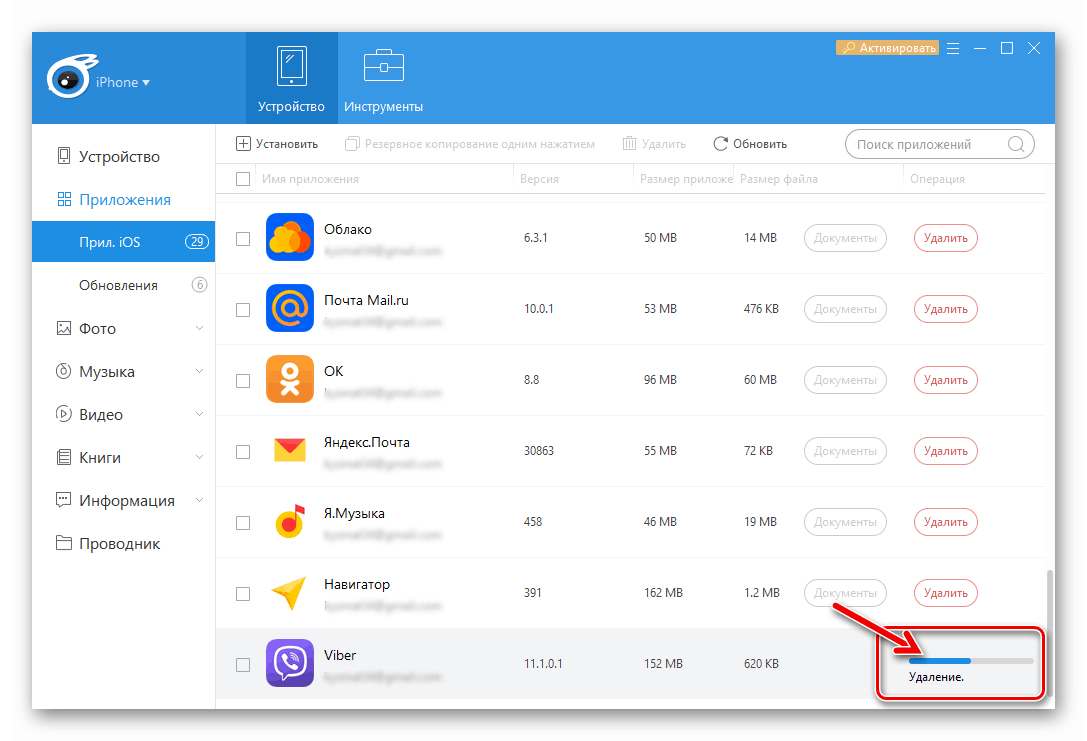1087x741 pixels.
Task: Click the Навигатор arrow app icon
Action: (x=290, y=593)
